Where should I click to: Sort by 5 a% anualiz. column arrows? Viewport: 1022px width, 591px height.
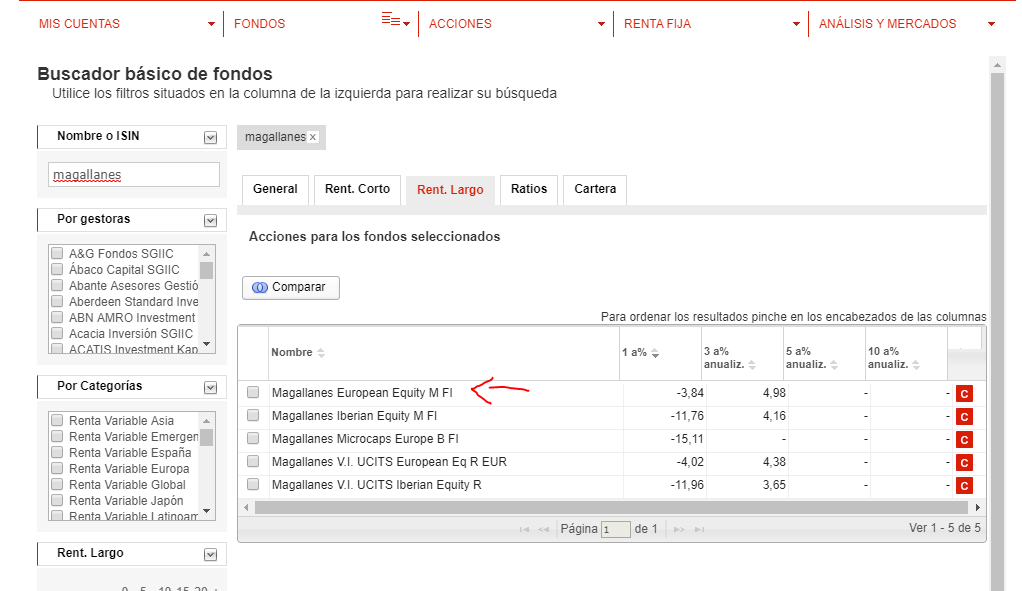pyautogui.click(x=834, y=365)
